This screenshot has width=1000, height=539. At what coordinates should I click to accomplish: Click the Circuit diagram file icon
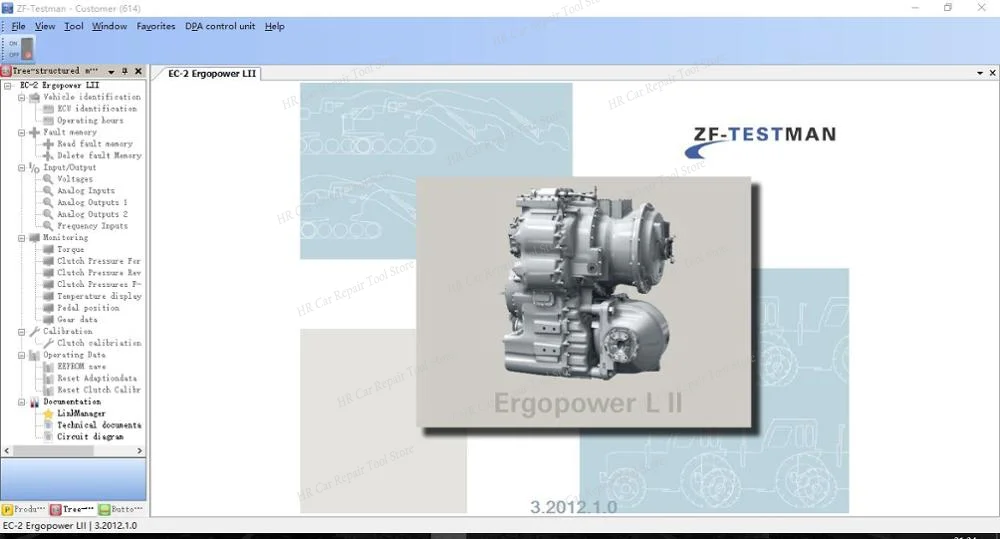point(48,437)
